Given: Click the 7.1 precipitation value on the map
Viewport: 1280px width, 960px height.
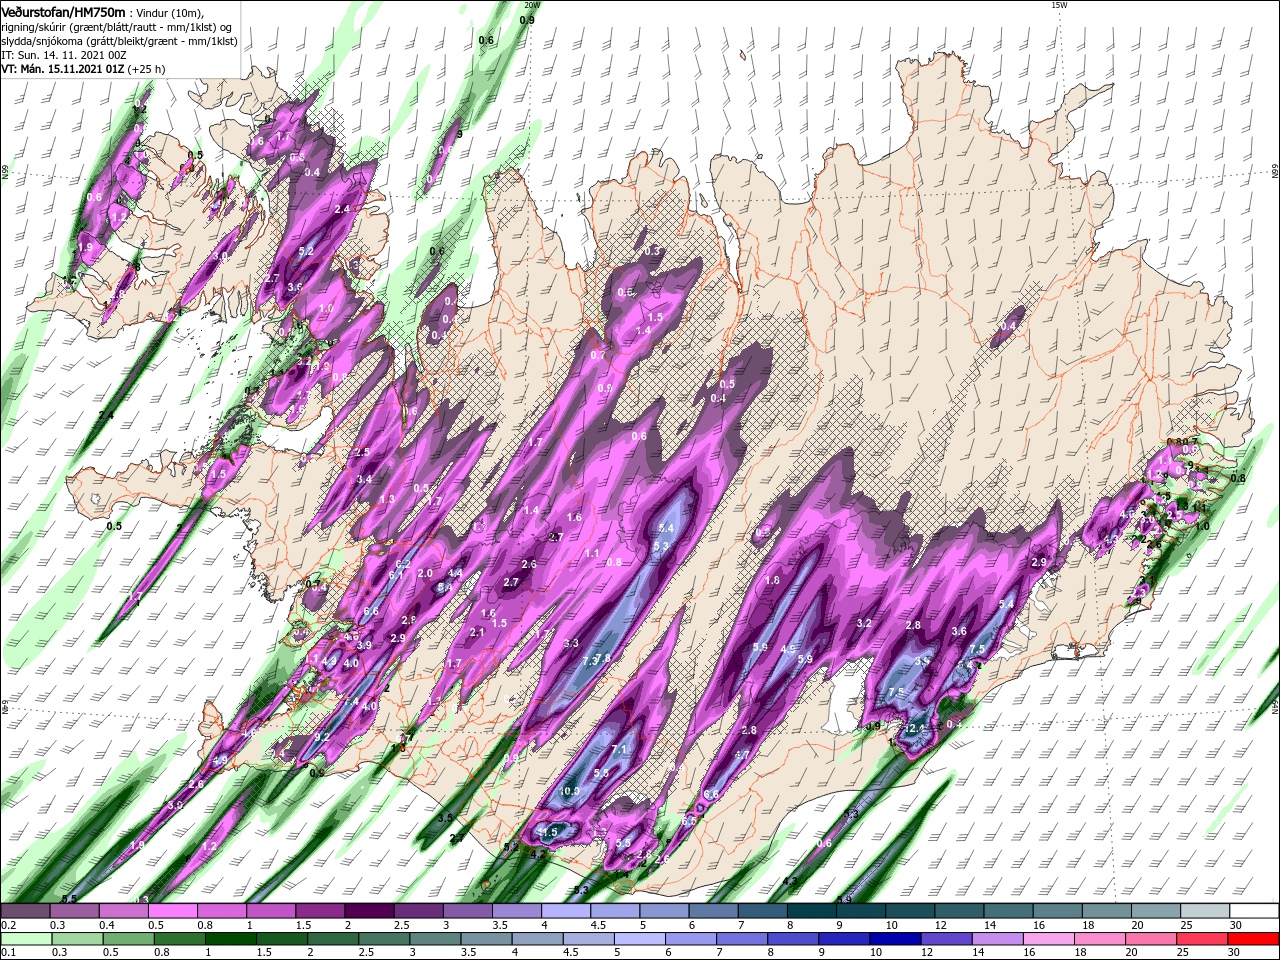Looking at the screenshot, I should pyautogui.click(x=618, y=749).
